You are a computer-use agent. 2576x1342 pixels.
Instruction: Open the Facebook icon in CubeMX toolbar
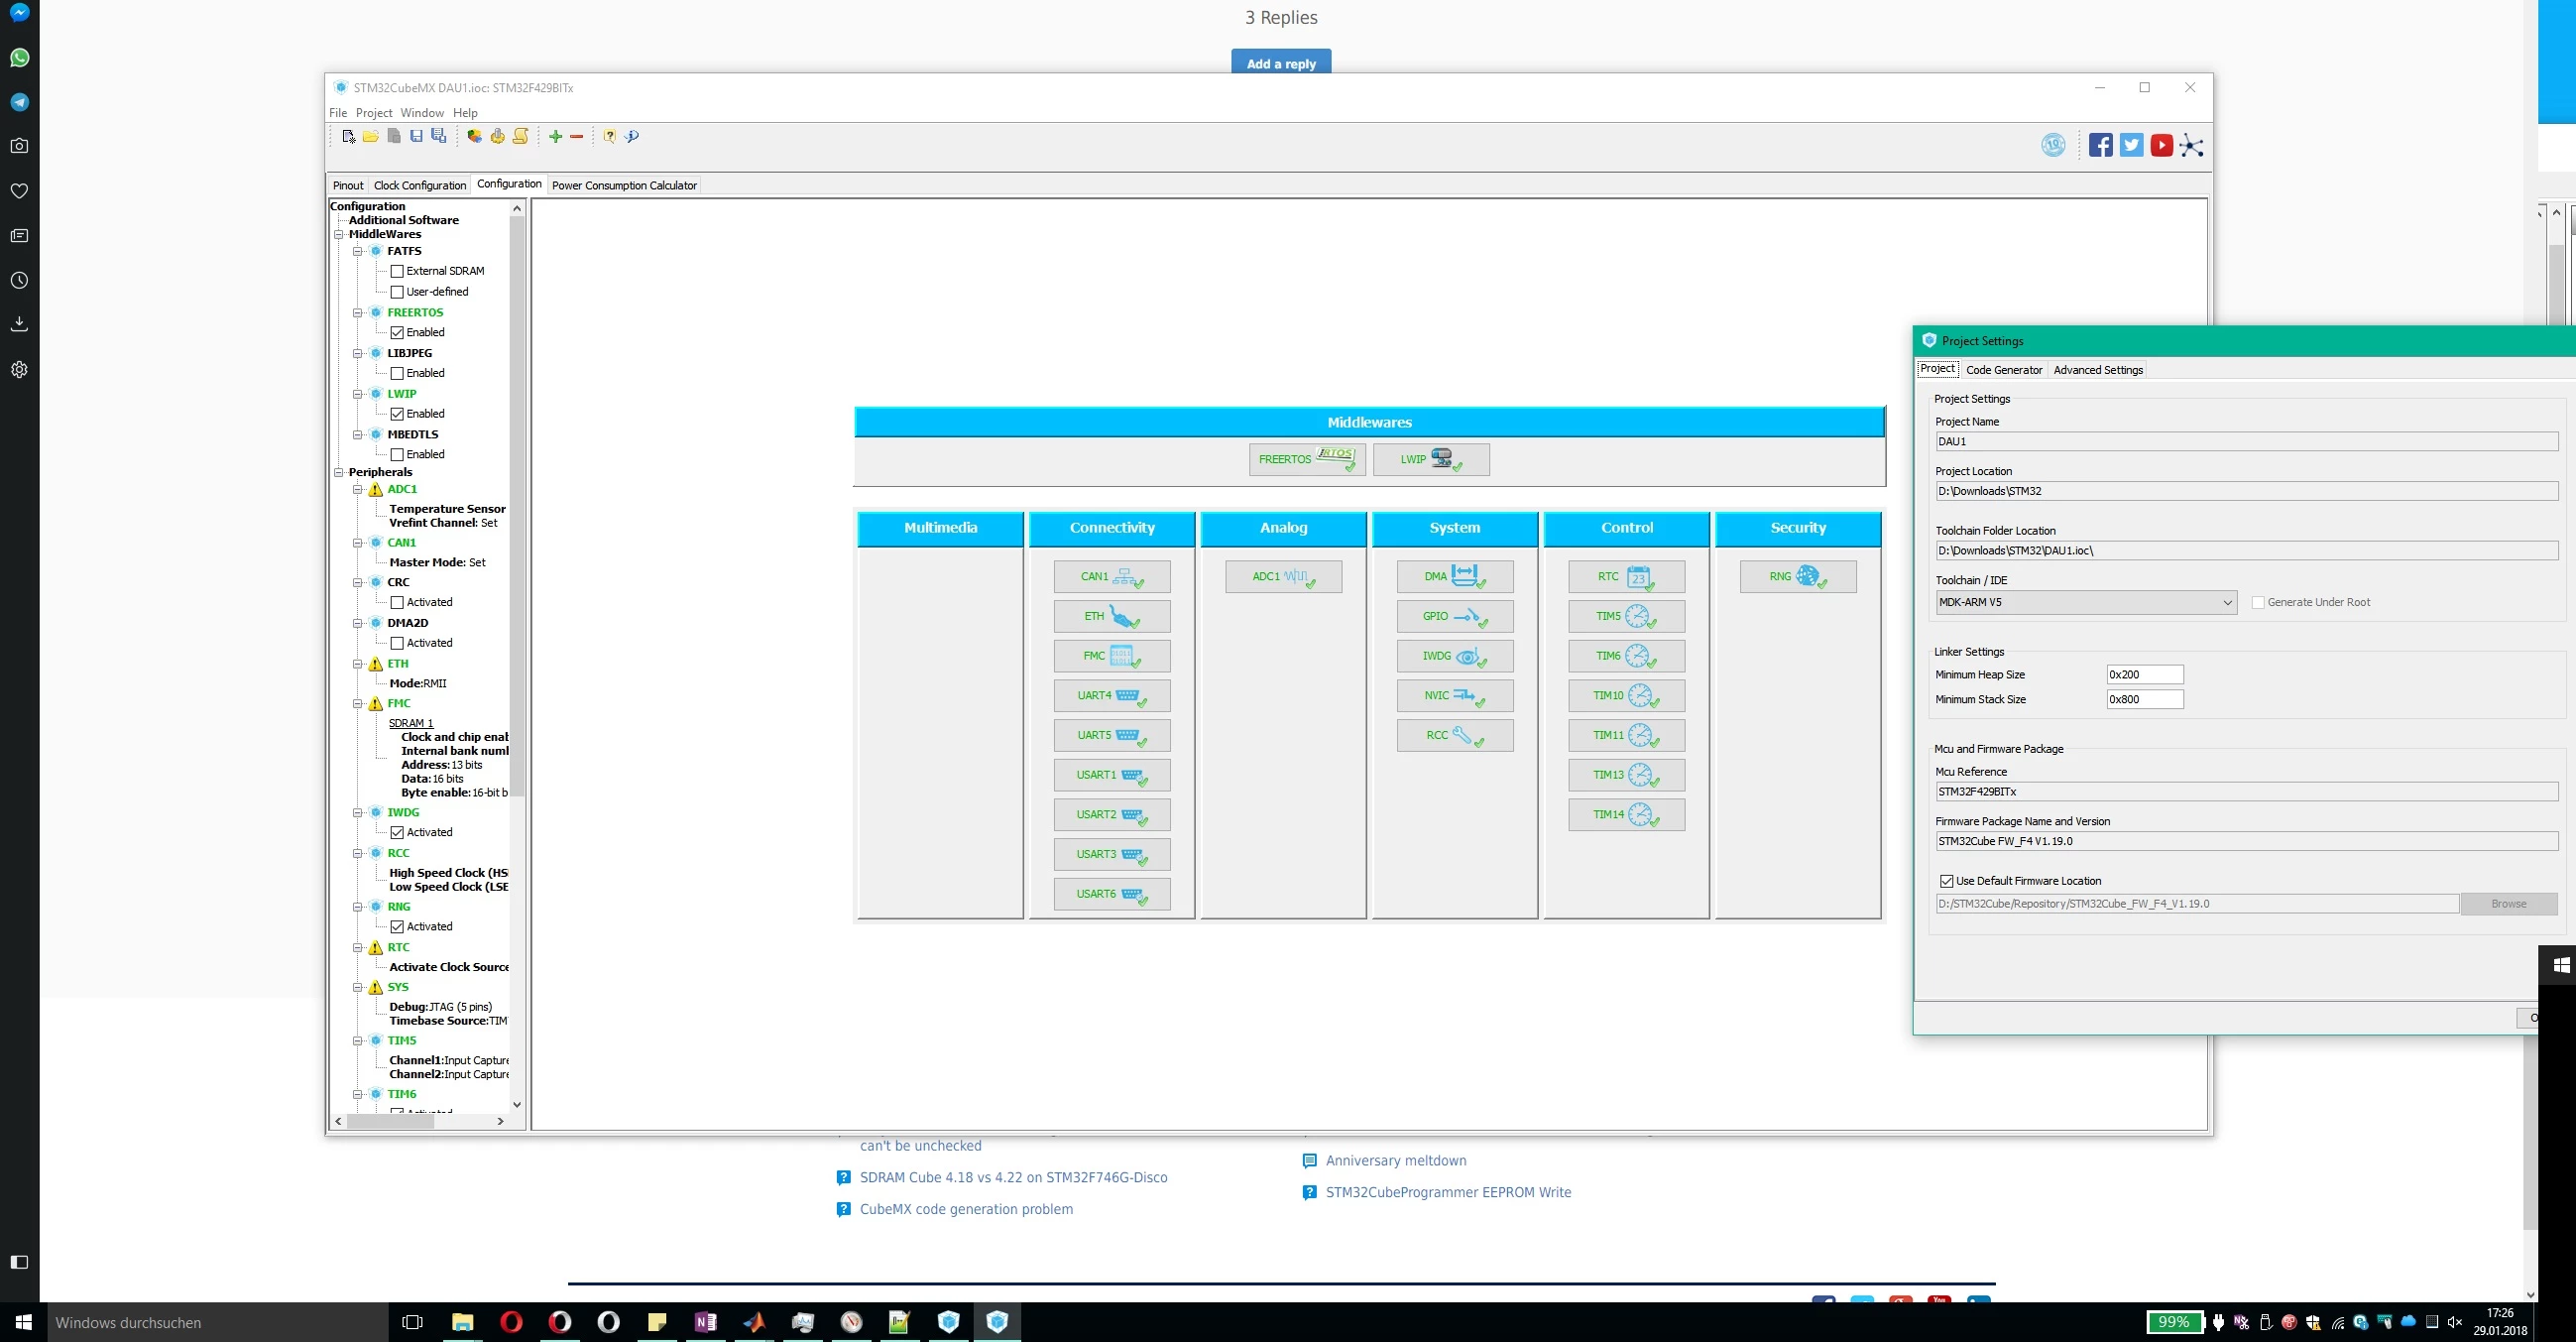click(x=2101, y=145)
